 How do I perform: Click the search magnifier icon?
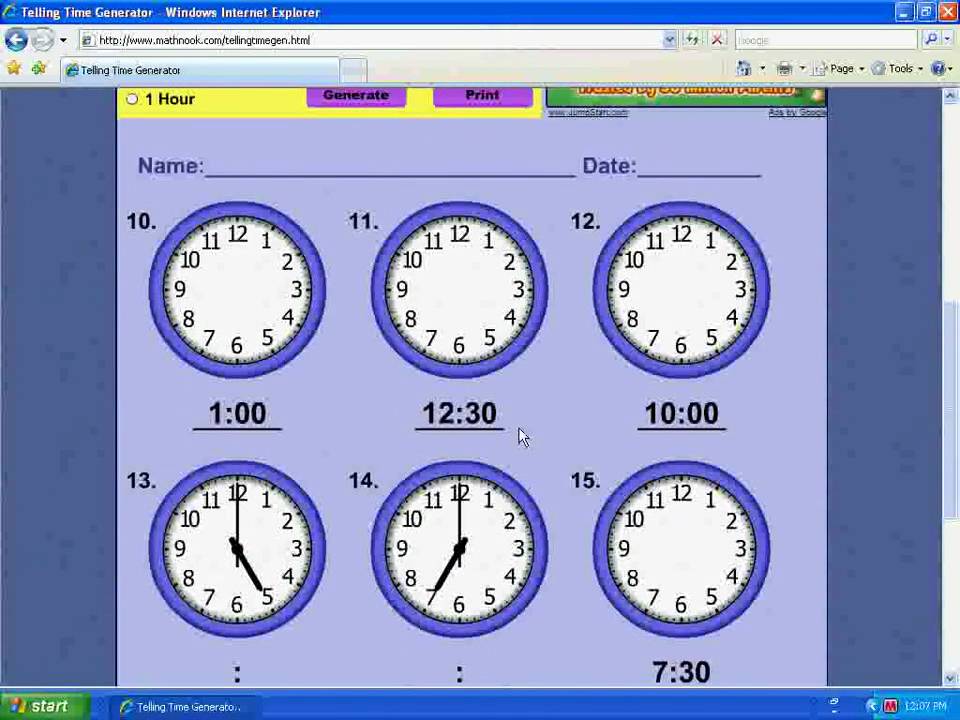pyautogui.click(x=931, y=40)
